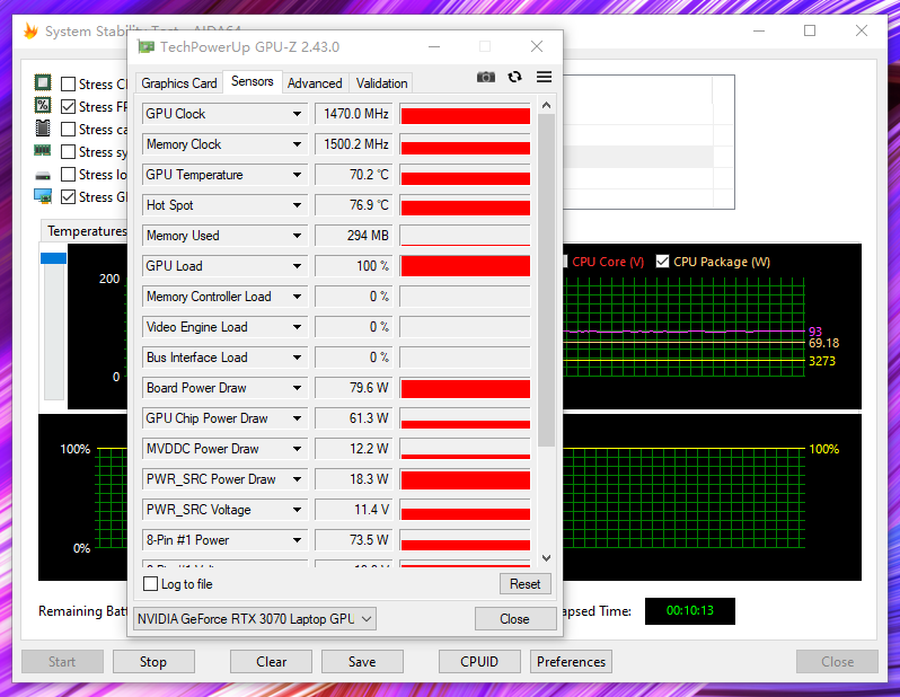Click the monitor icon beside Stress GPU

pos(43,197)
